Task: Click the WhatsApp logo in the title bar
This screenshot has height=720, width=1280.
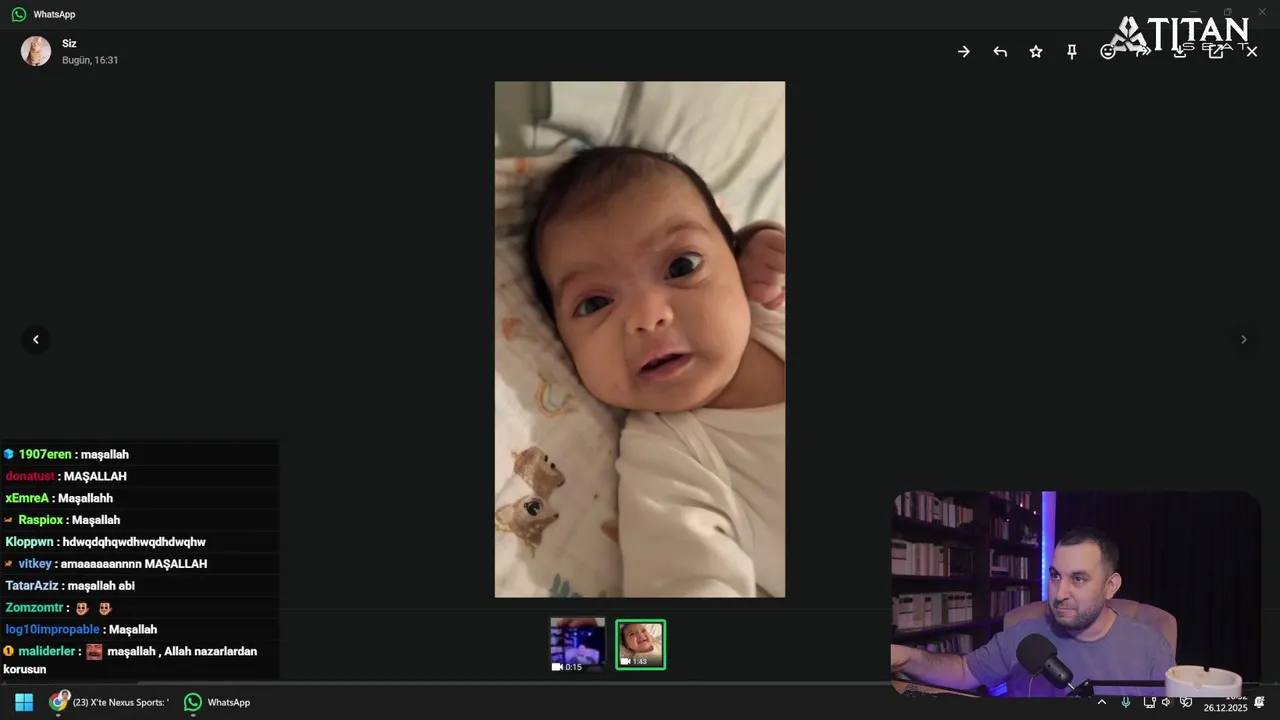Action: (19, 14)
